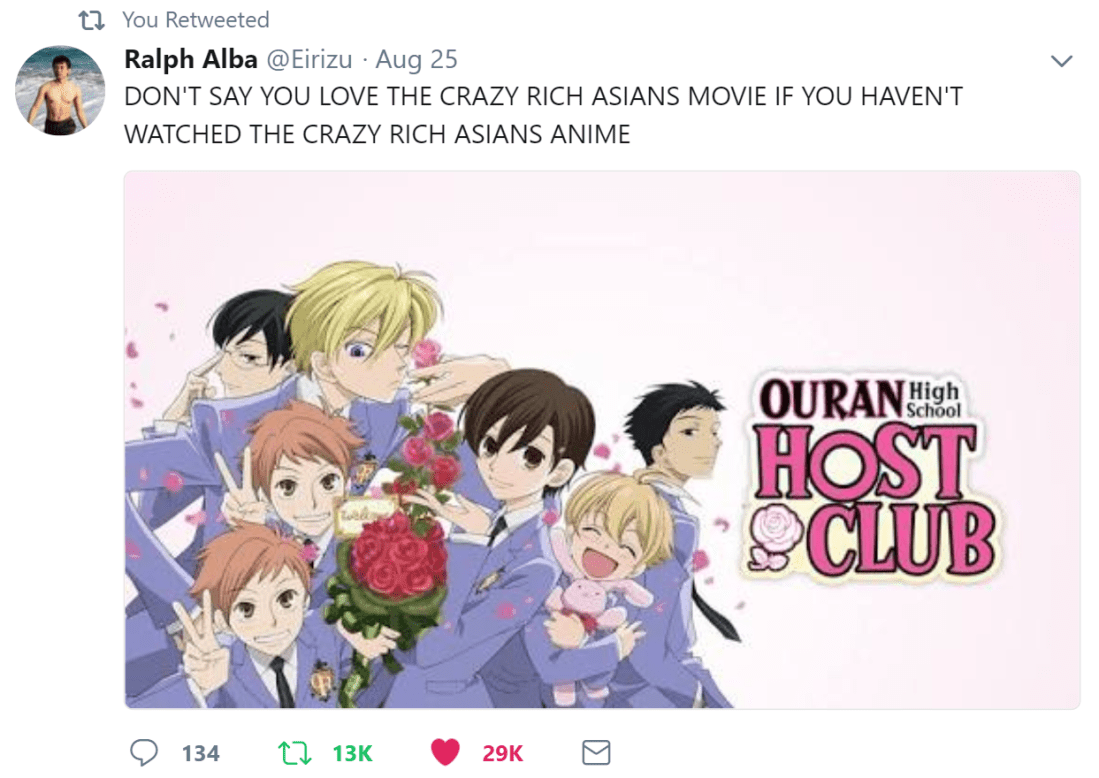Click the reply speech bubble icon

point(144,752)
